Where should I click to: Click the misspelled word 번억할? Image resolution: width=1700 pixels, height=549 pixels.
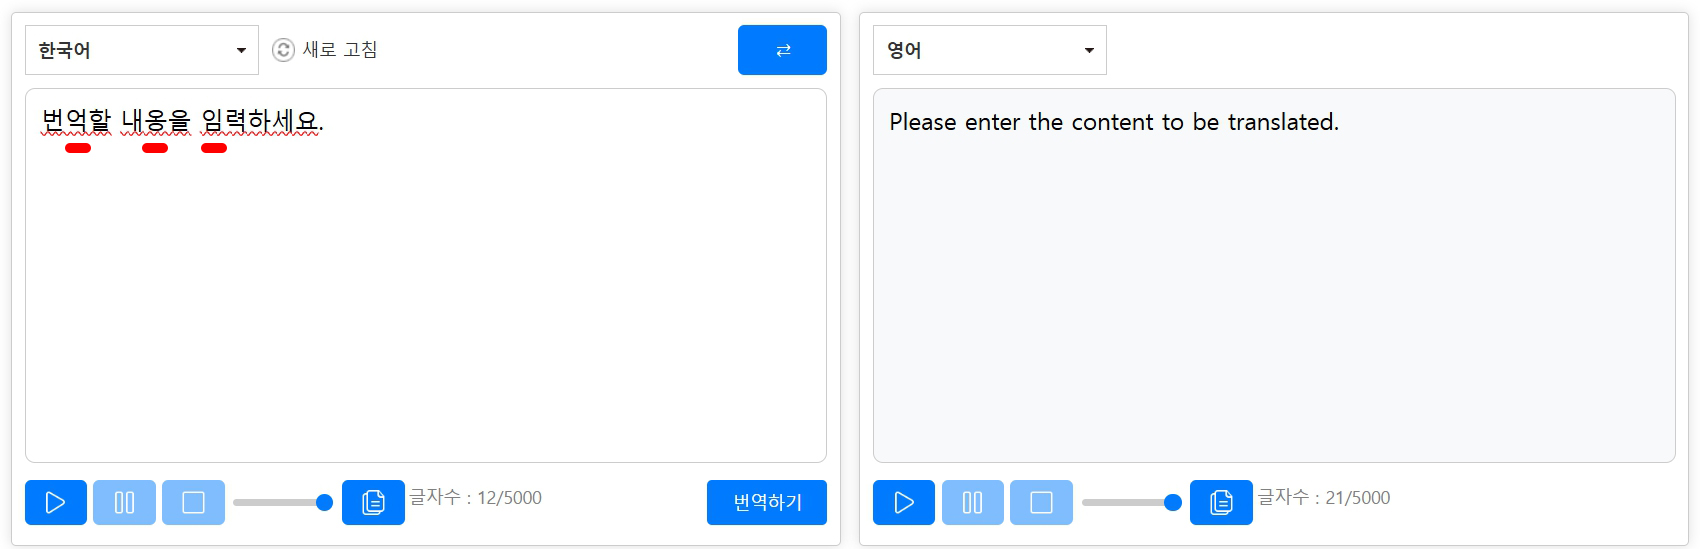click(76, 121)
